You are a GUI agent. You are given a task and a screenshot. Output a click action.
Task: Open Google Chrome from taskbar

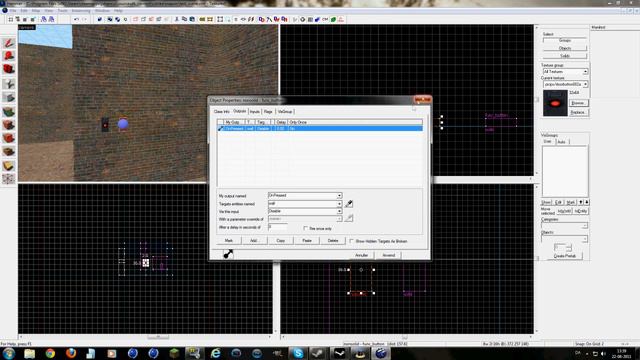pos(50,353)
